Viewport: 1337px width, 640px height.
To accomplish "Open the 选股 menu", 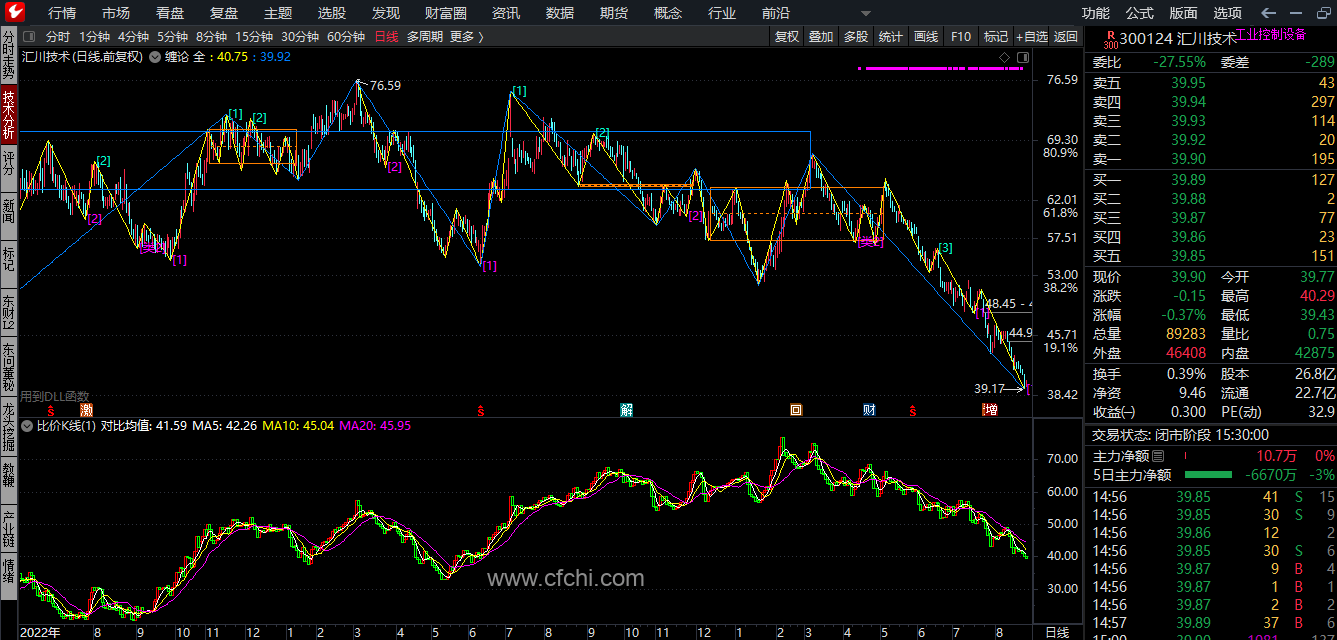I will point(332,13).
